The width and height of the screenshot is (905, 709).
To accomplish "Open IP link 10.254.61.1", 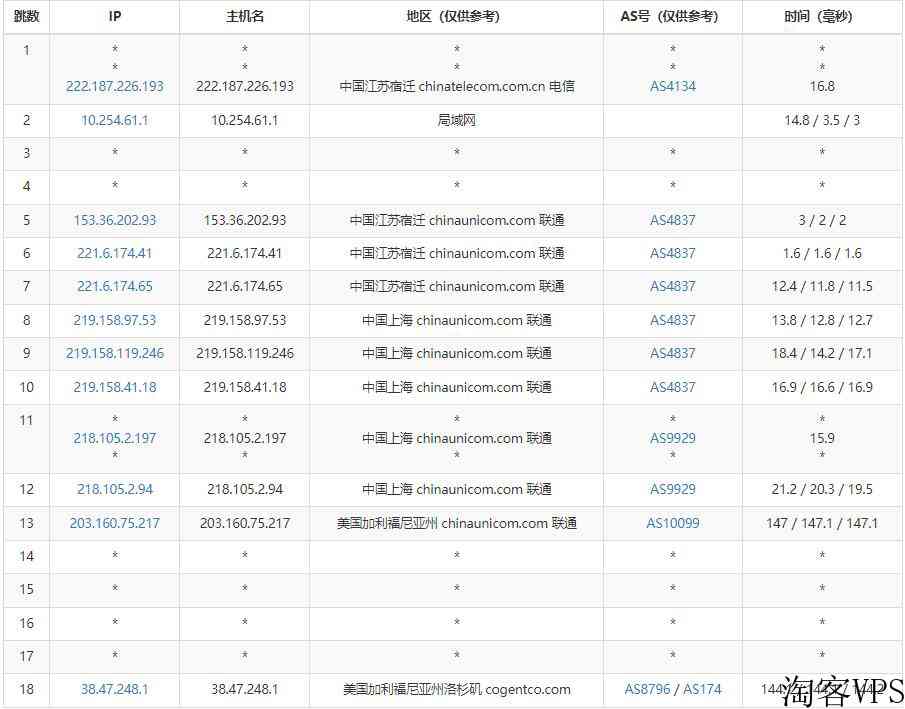I will (115, 121).
